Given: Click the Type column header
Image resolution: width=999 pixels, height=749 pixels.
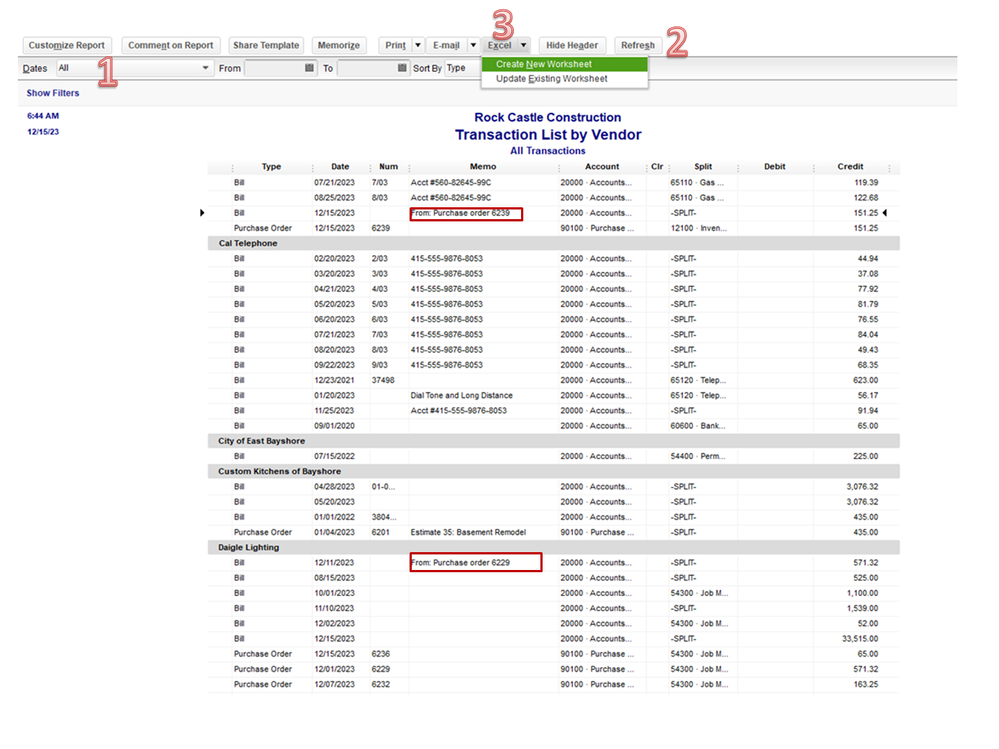Looking at the screenshot, I should point(271,167).
